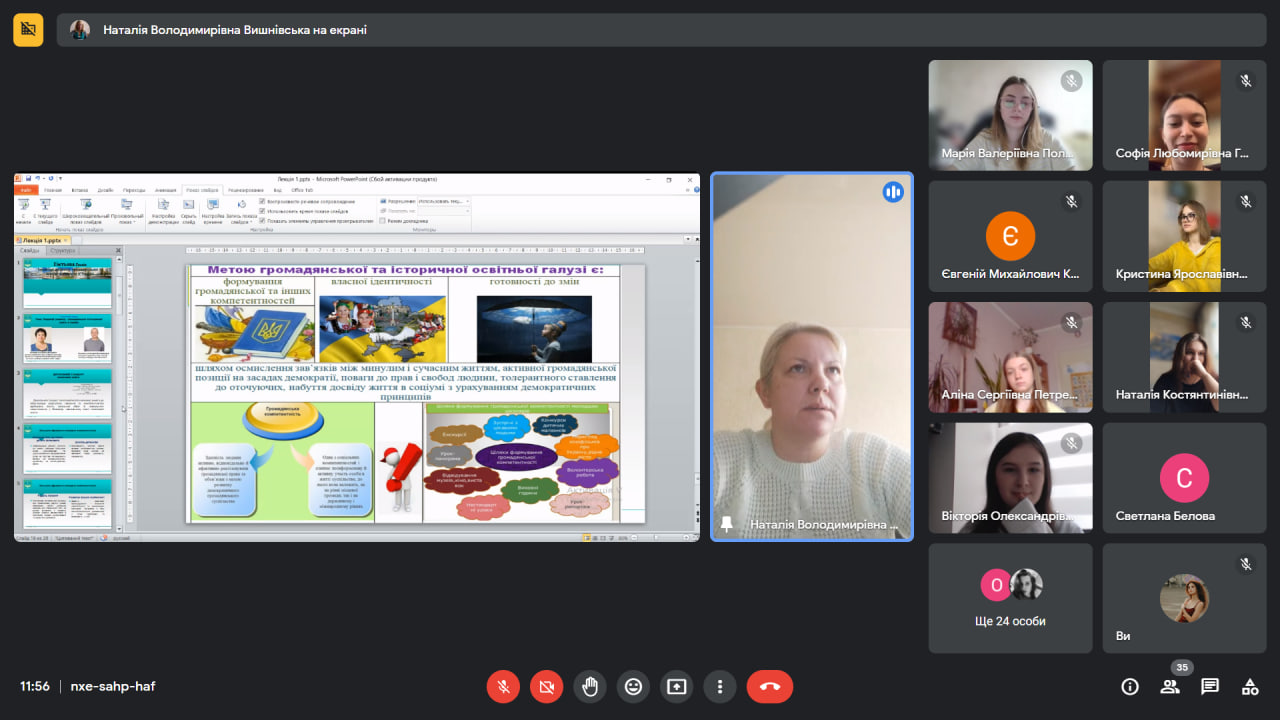The height and width of the screenshot is (720, 1280).
Task: Click Марія Валеріївна's video tile
Action: click(x=1010, y=114)
